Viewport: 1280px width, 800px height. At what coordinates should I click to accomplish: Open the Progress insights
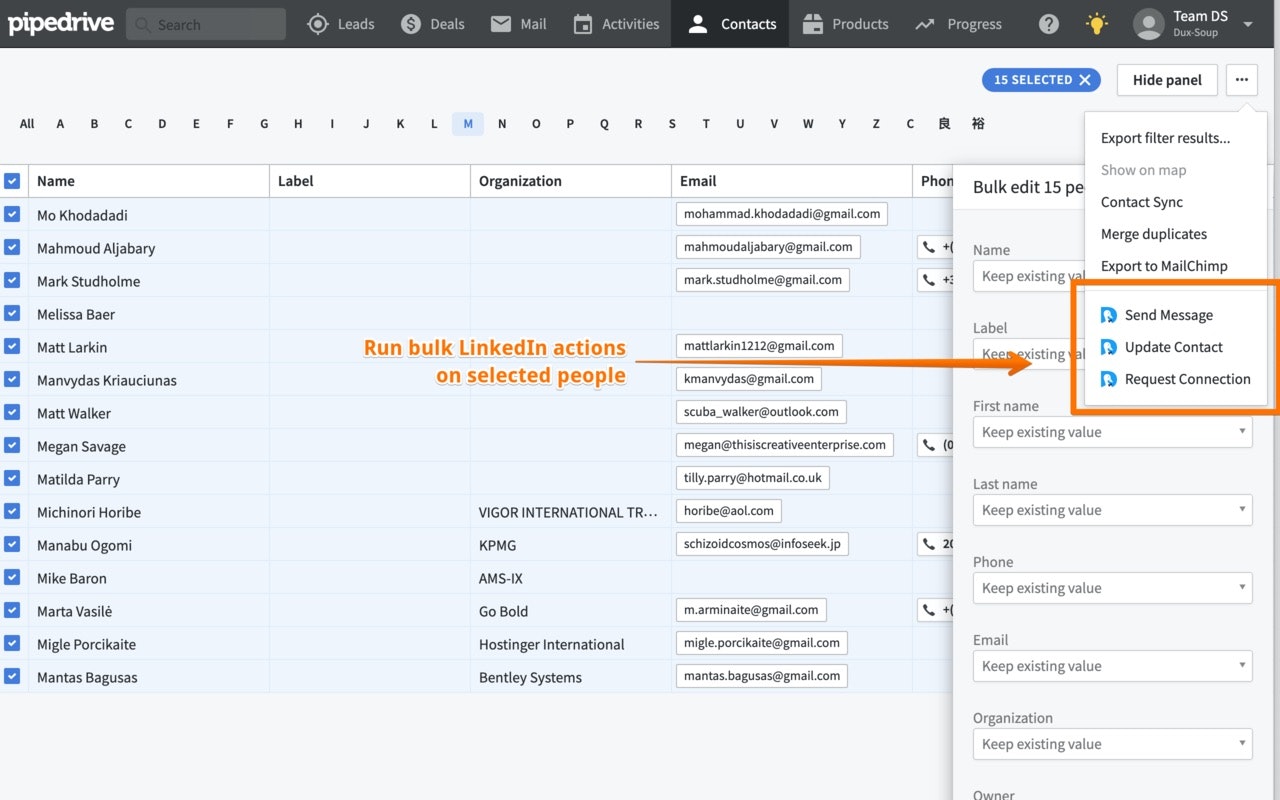point(958,23)
